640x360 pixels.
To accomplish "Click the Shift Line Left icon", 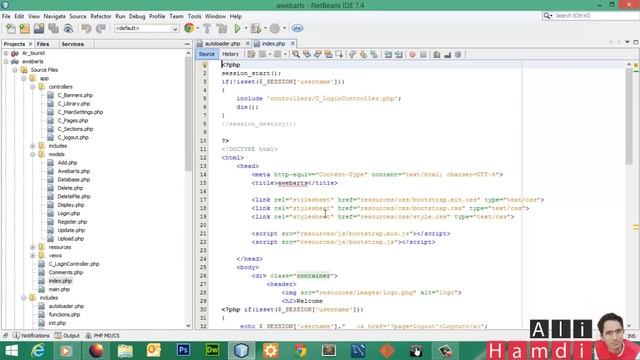I will click(x=388, y=54).
